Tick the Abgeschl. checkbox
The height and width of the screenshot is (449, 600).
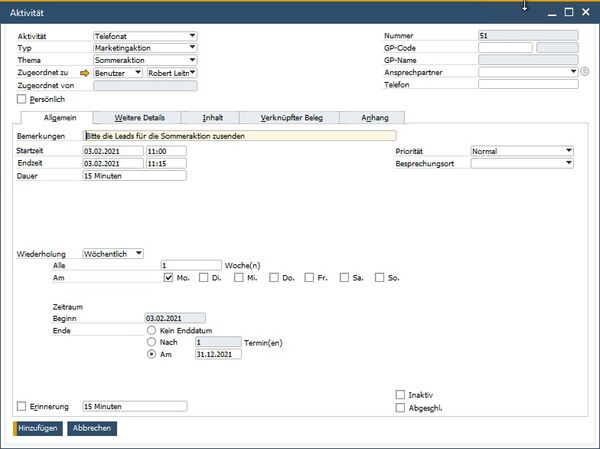tap(400, 408)
